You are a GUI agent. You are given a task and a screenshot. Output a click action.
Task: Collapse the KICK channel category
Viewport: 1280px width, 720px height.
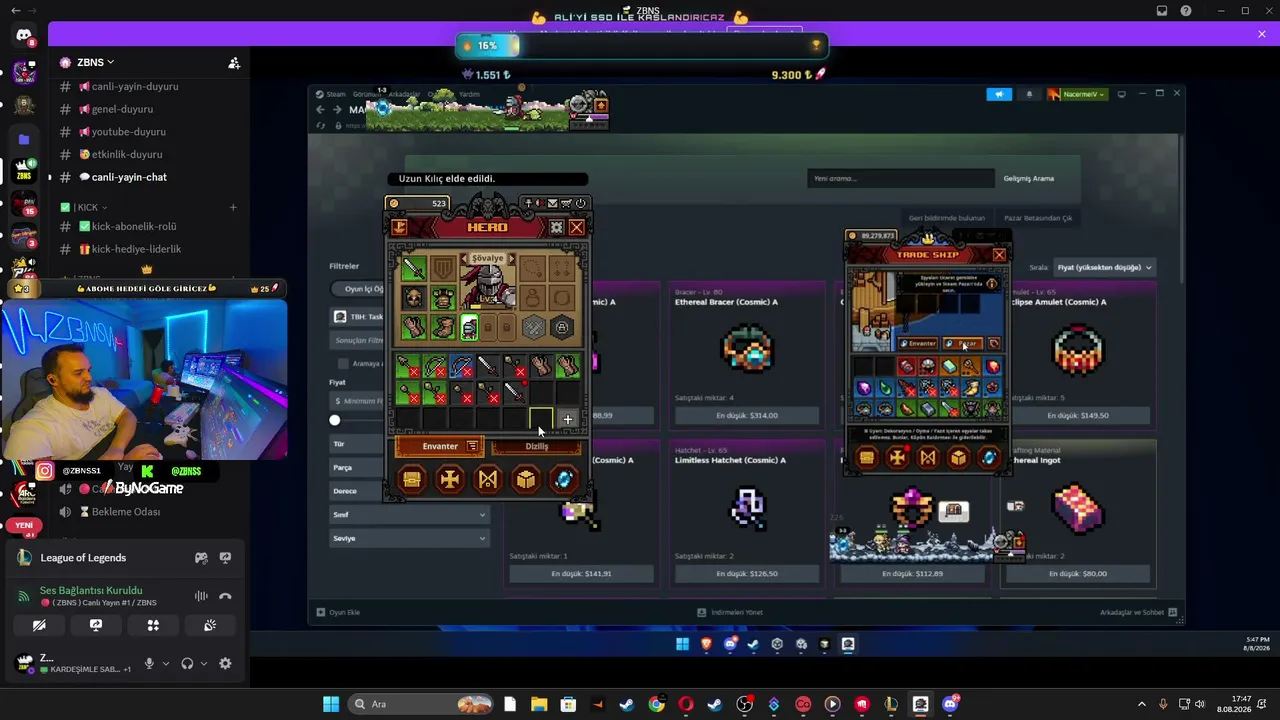point(88,207)
